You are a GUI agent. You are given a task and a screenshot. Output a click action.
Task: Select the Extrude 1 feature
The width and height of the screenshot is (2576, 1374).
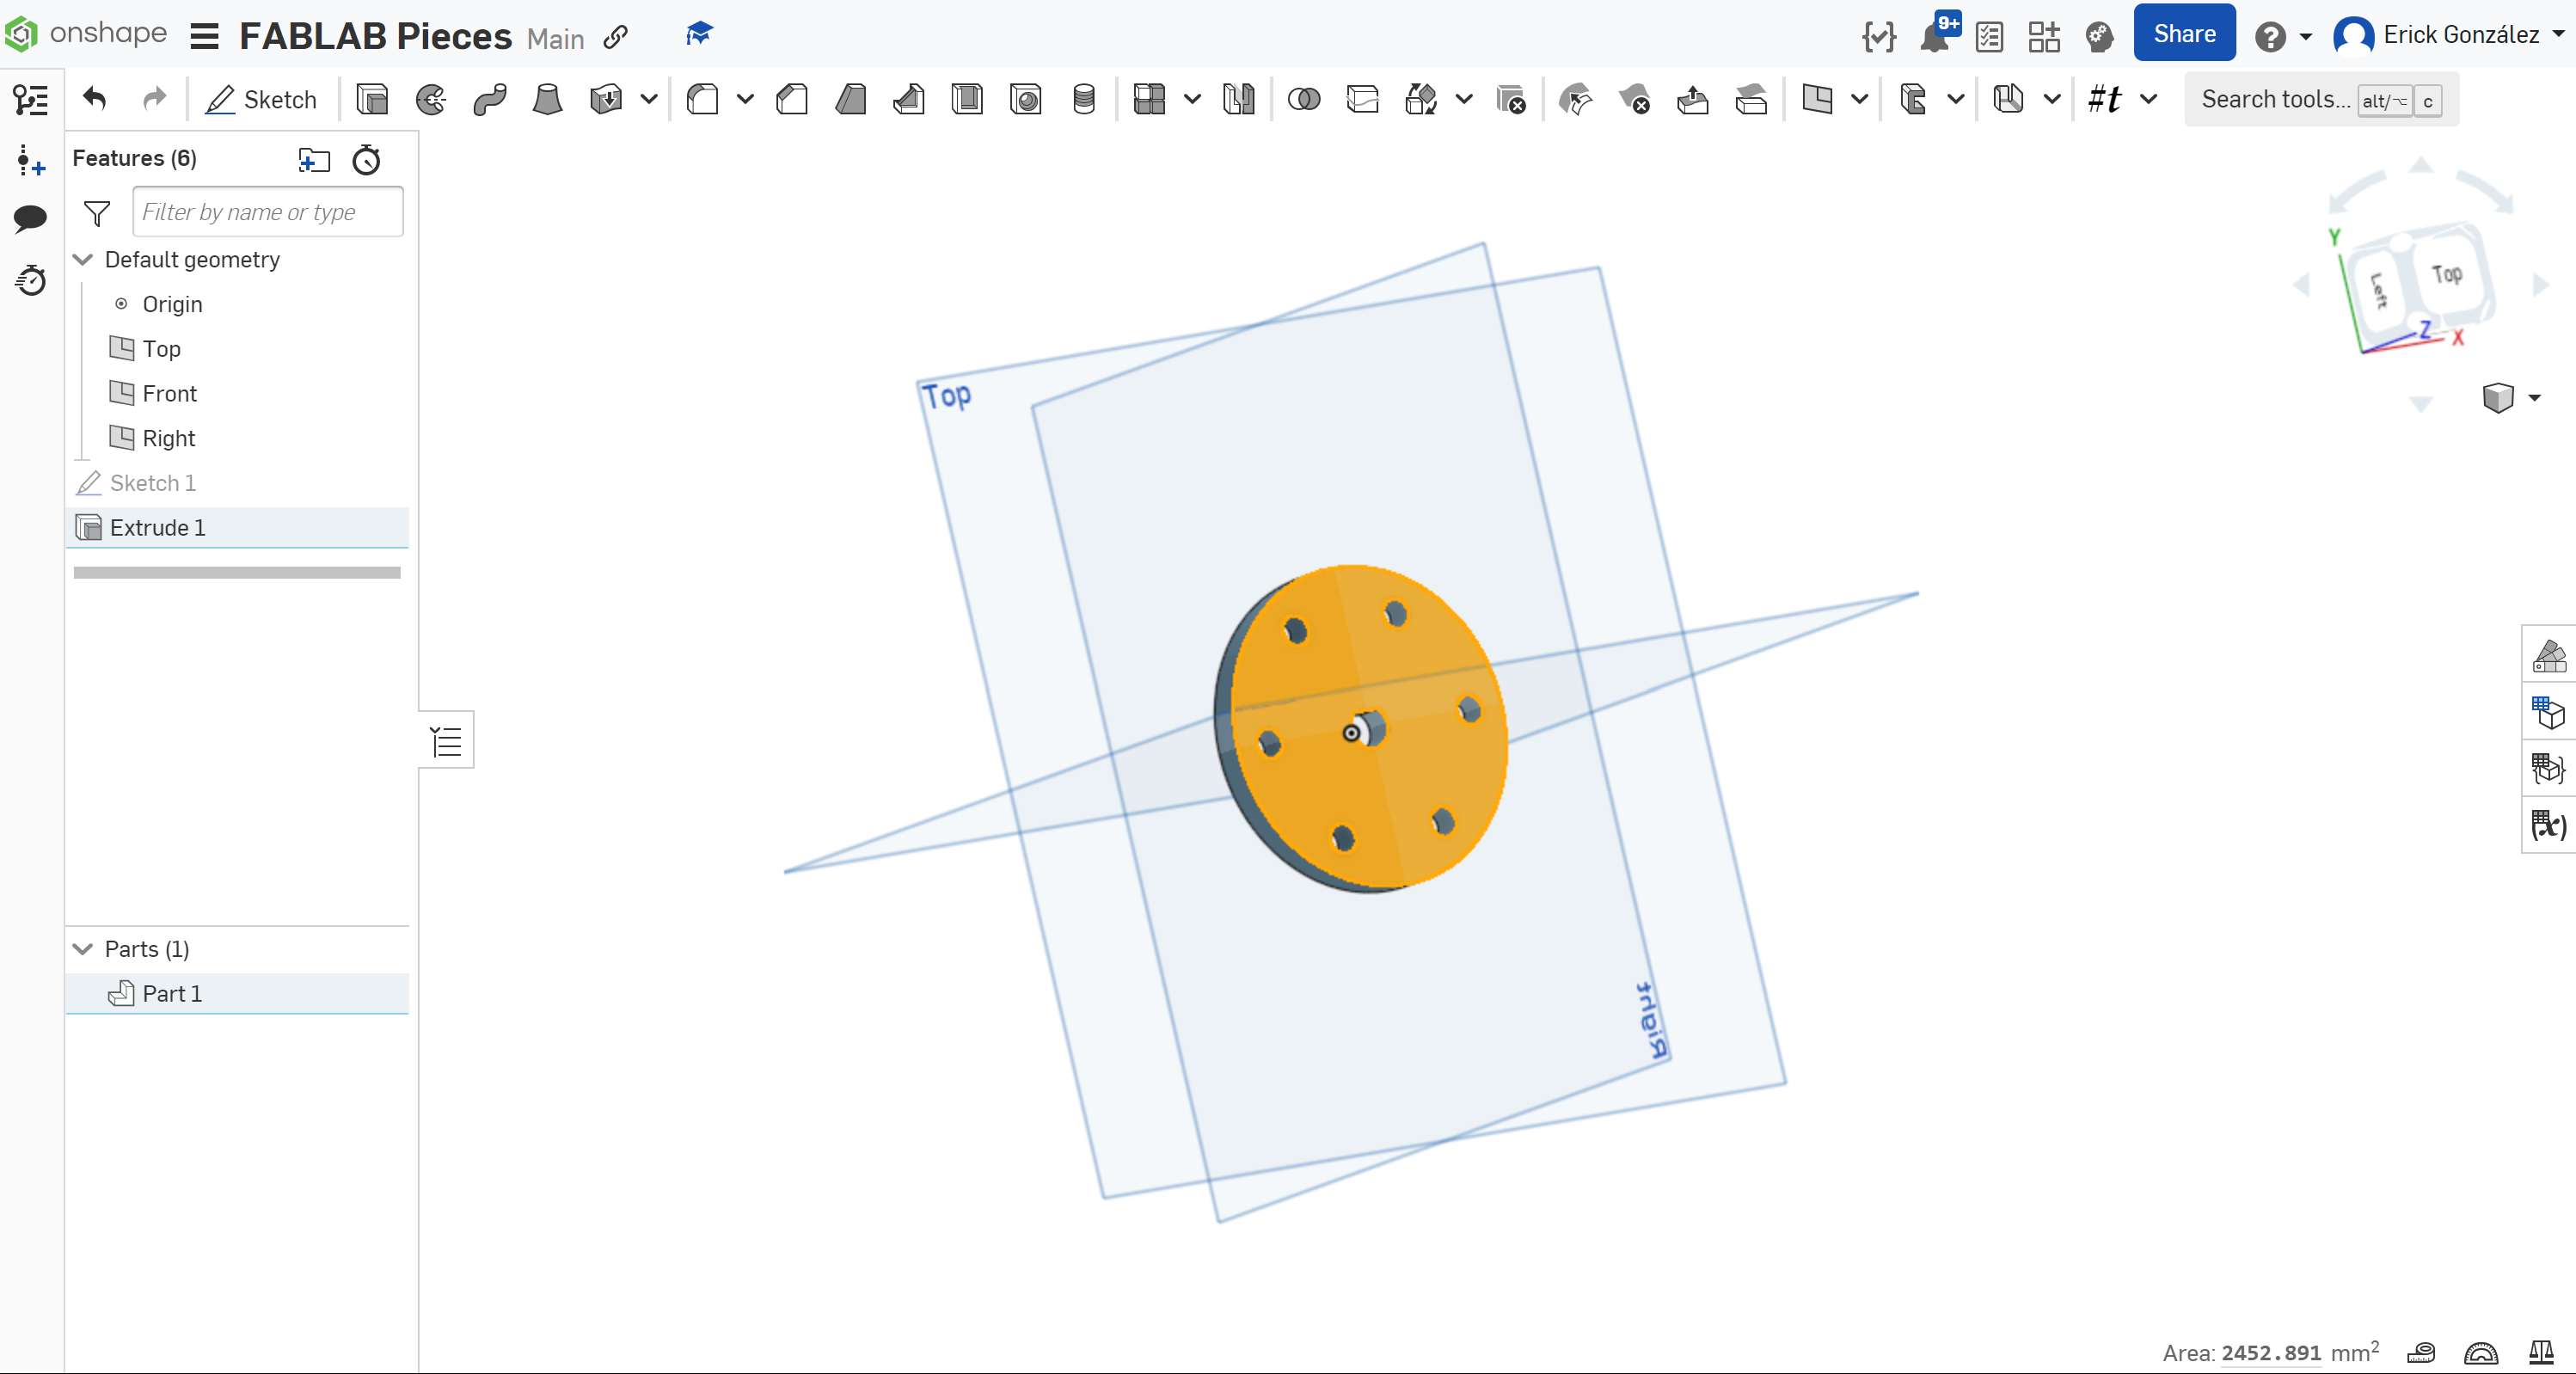pos(158,528)
